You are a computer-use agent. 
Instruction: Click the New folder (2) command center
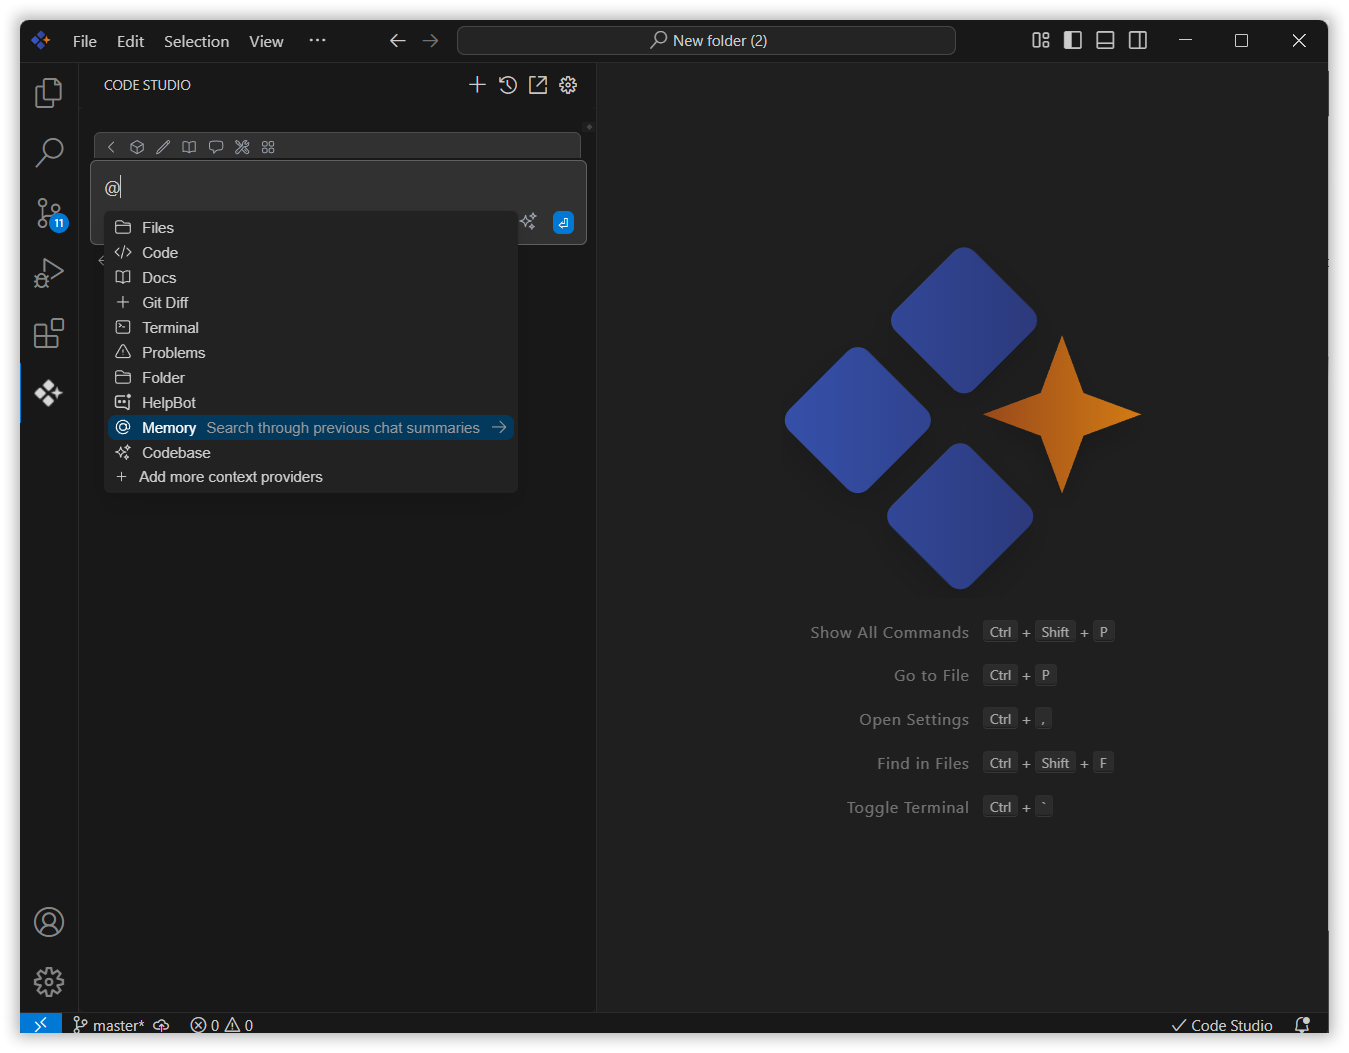click(x=706, y=41)
